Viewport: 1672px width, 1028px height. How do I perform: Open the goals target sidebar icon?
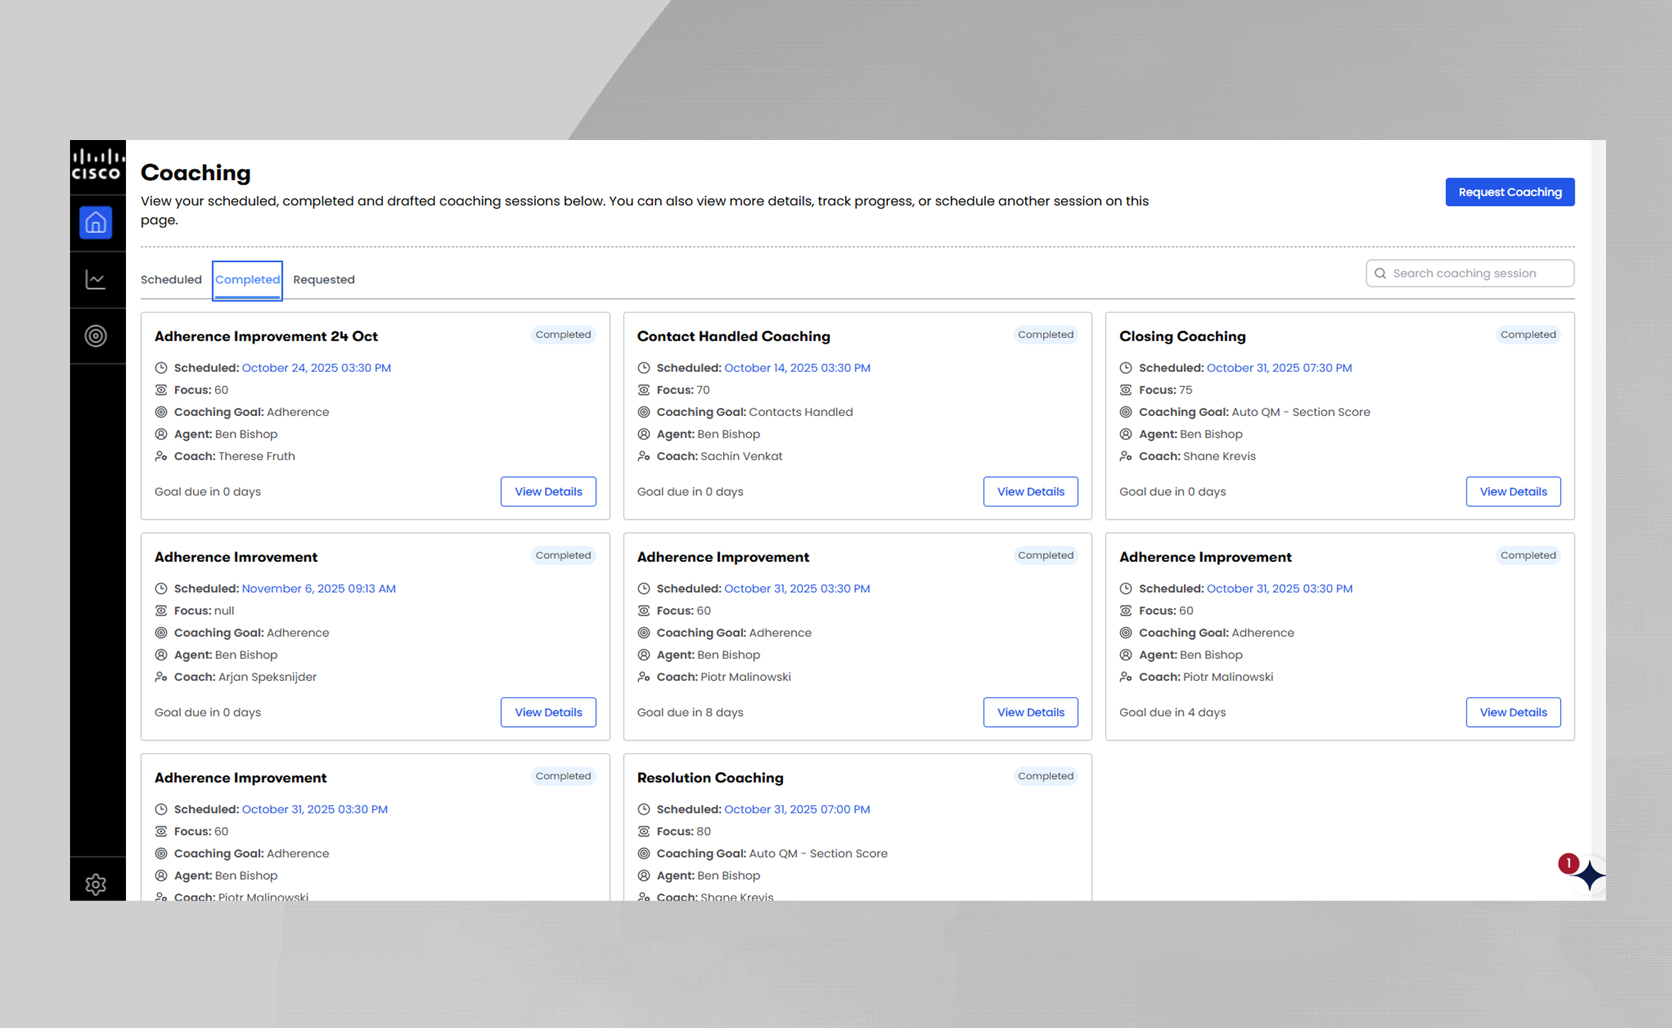click(x=96, y=336)
